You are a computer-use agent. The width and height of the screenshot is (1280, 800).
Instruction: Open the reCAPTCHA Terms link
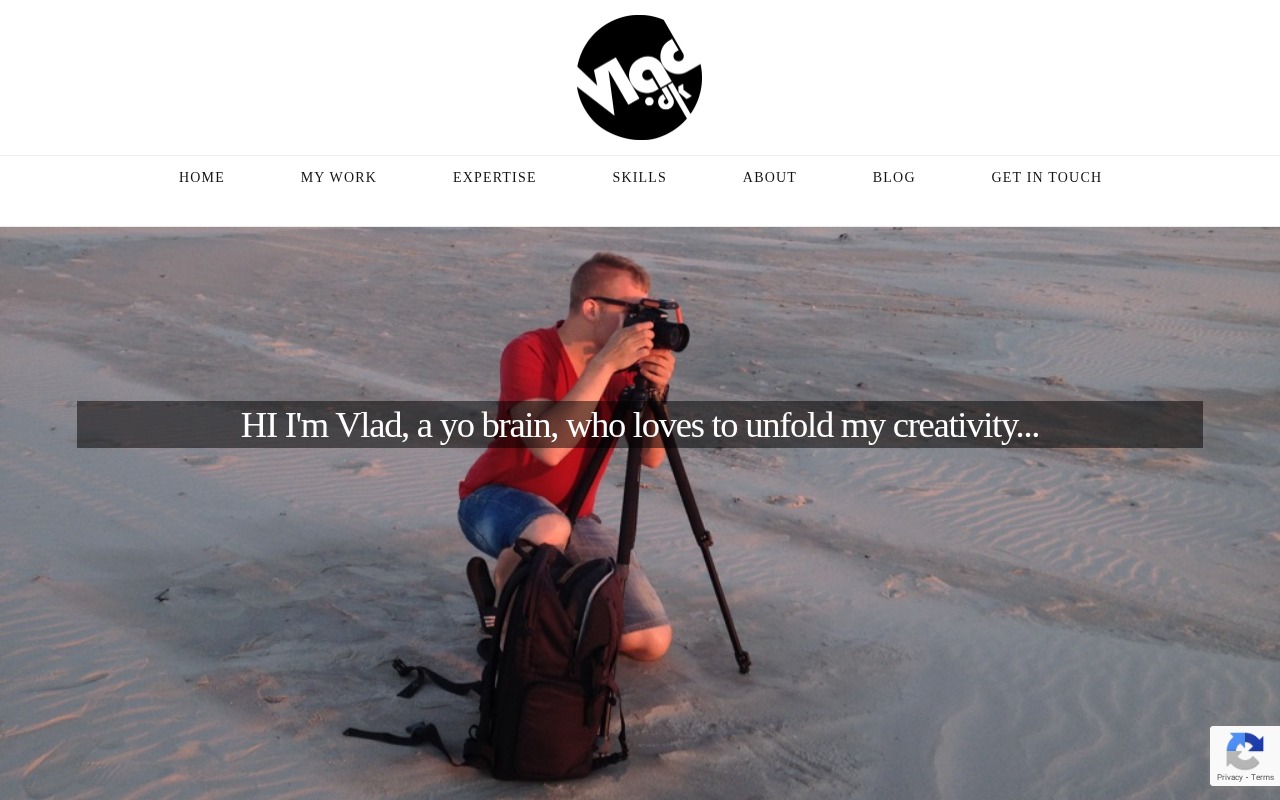[1263, 778]
